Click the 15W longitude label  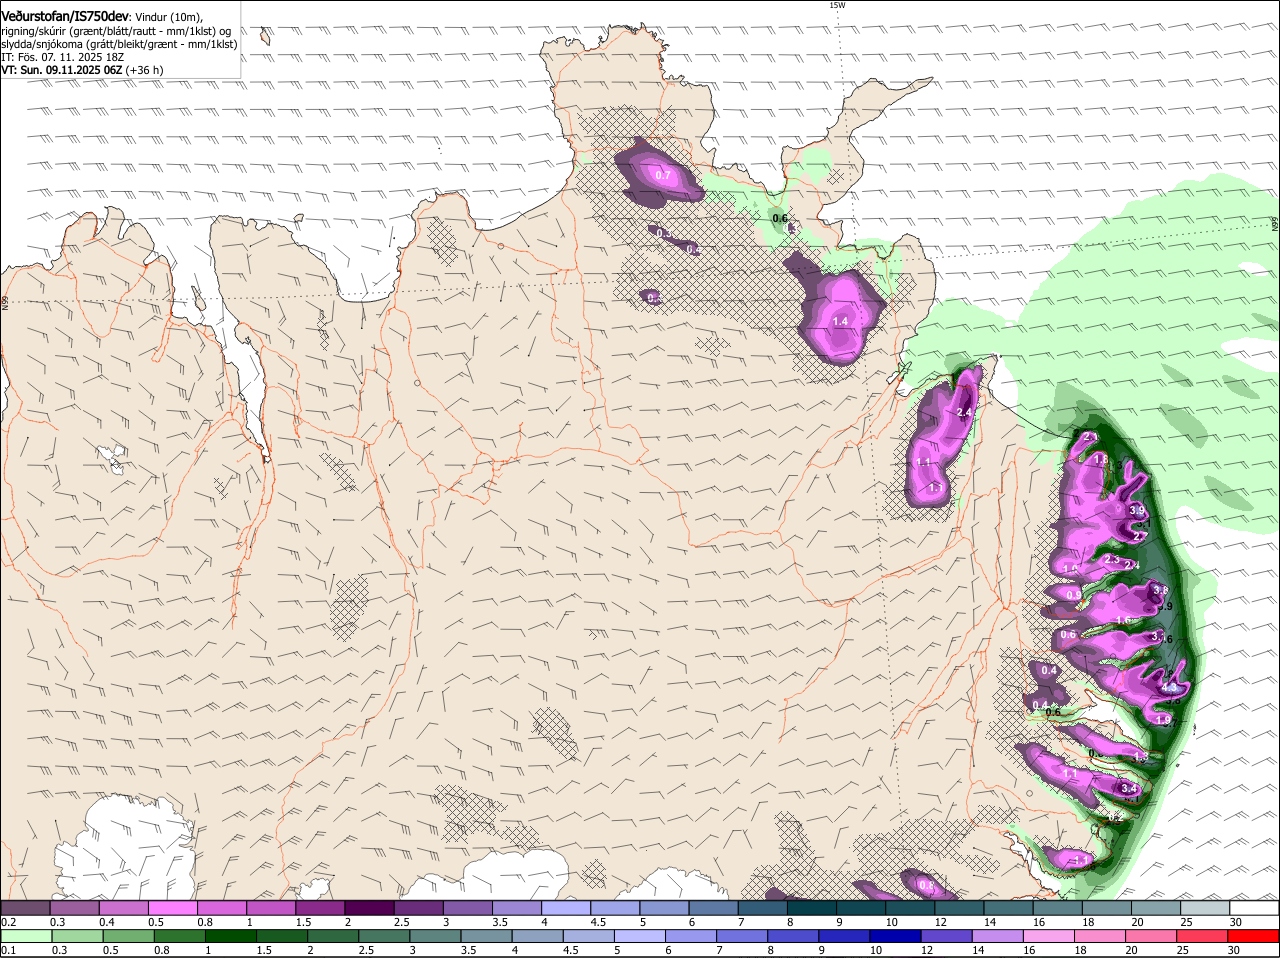[x=837, y=5]
